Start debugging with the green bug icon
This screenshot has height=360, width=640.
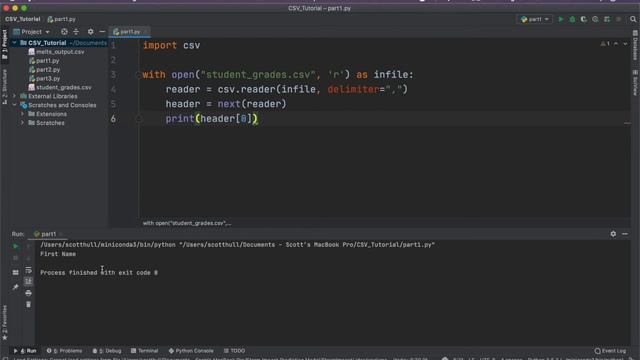point(572,19)
